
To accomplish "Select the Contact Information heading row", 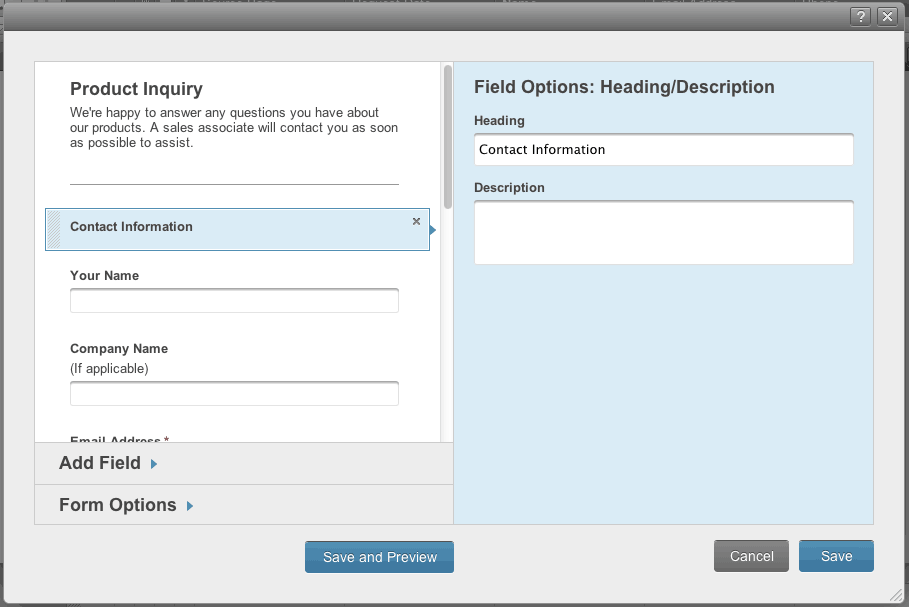I will 237,229.
